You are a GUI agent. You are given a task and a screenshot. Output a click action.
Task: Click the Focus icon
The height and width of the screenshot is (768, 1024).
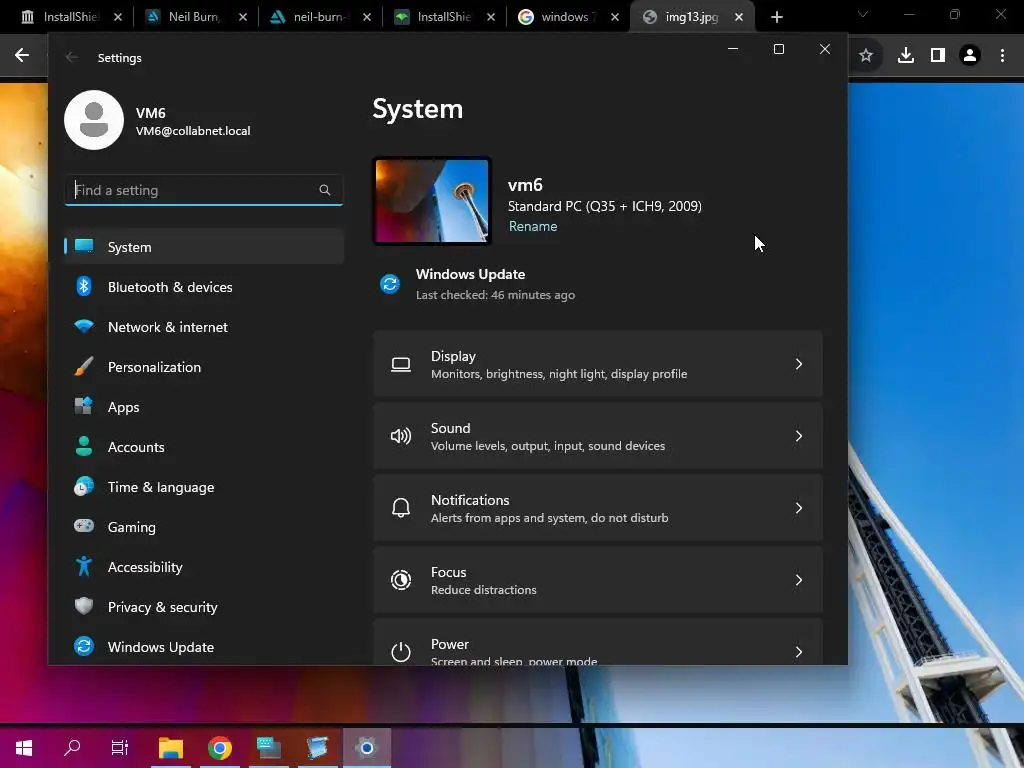point(401,580)
